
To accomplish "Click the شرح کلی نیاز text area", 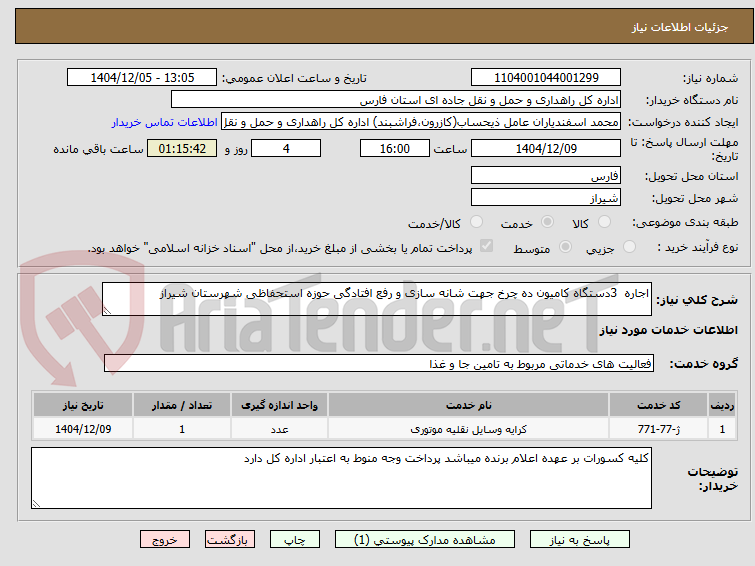I will pos(377,299).
